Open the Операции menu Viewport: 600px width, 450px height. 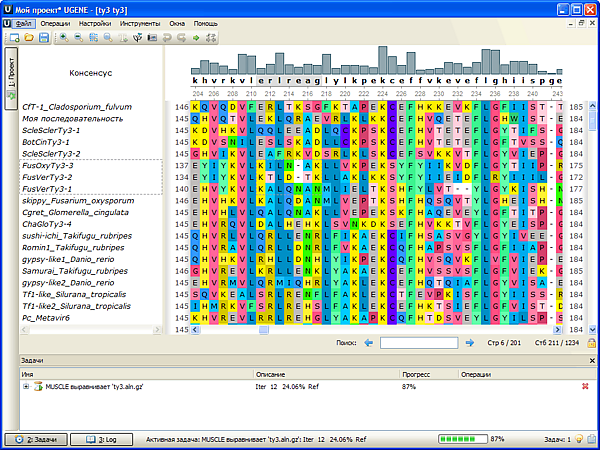(56, 20)
